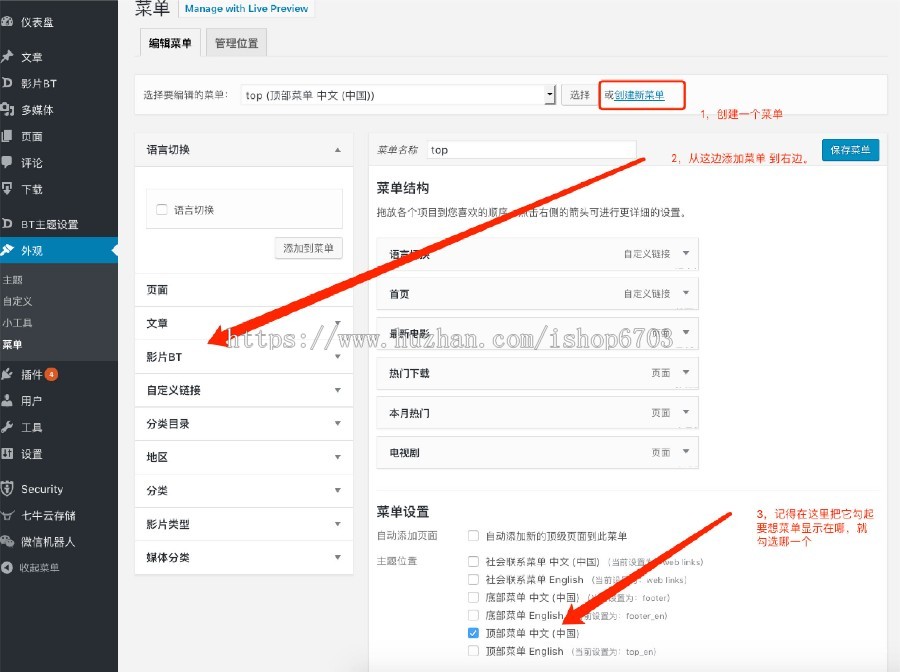Click the 文章 pin icon in sidebar
Viewport: 900px width, 672px height.
coord(7,56)
